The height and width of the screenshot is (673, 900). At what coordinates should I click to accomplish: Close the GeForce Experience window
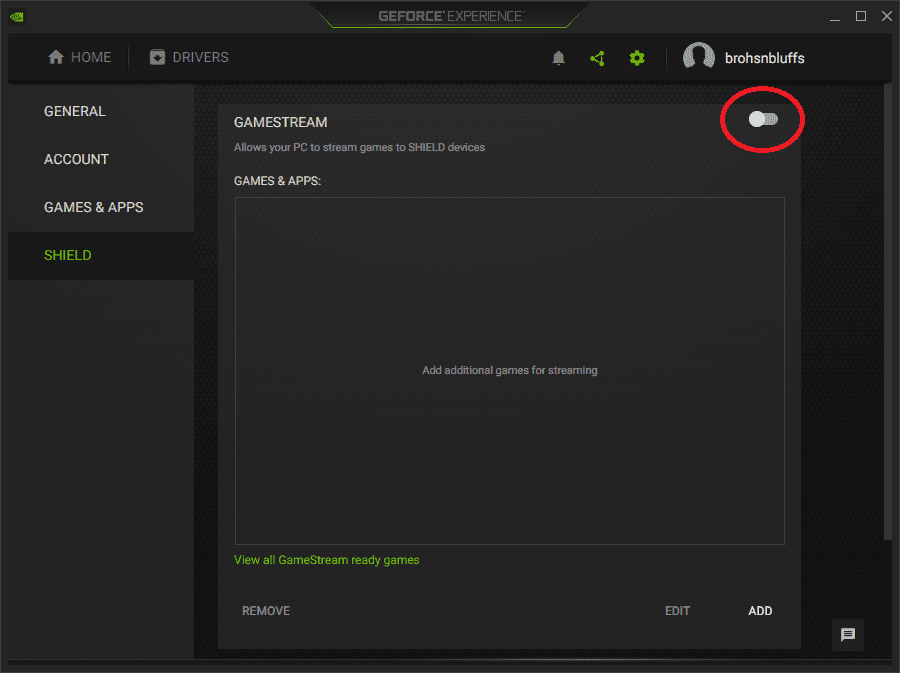[x=886, y=17]
